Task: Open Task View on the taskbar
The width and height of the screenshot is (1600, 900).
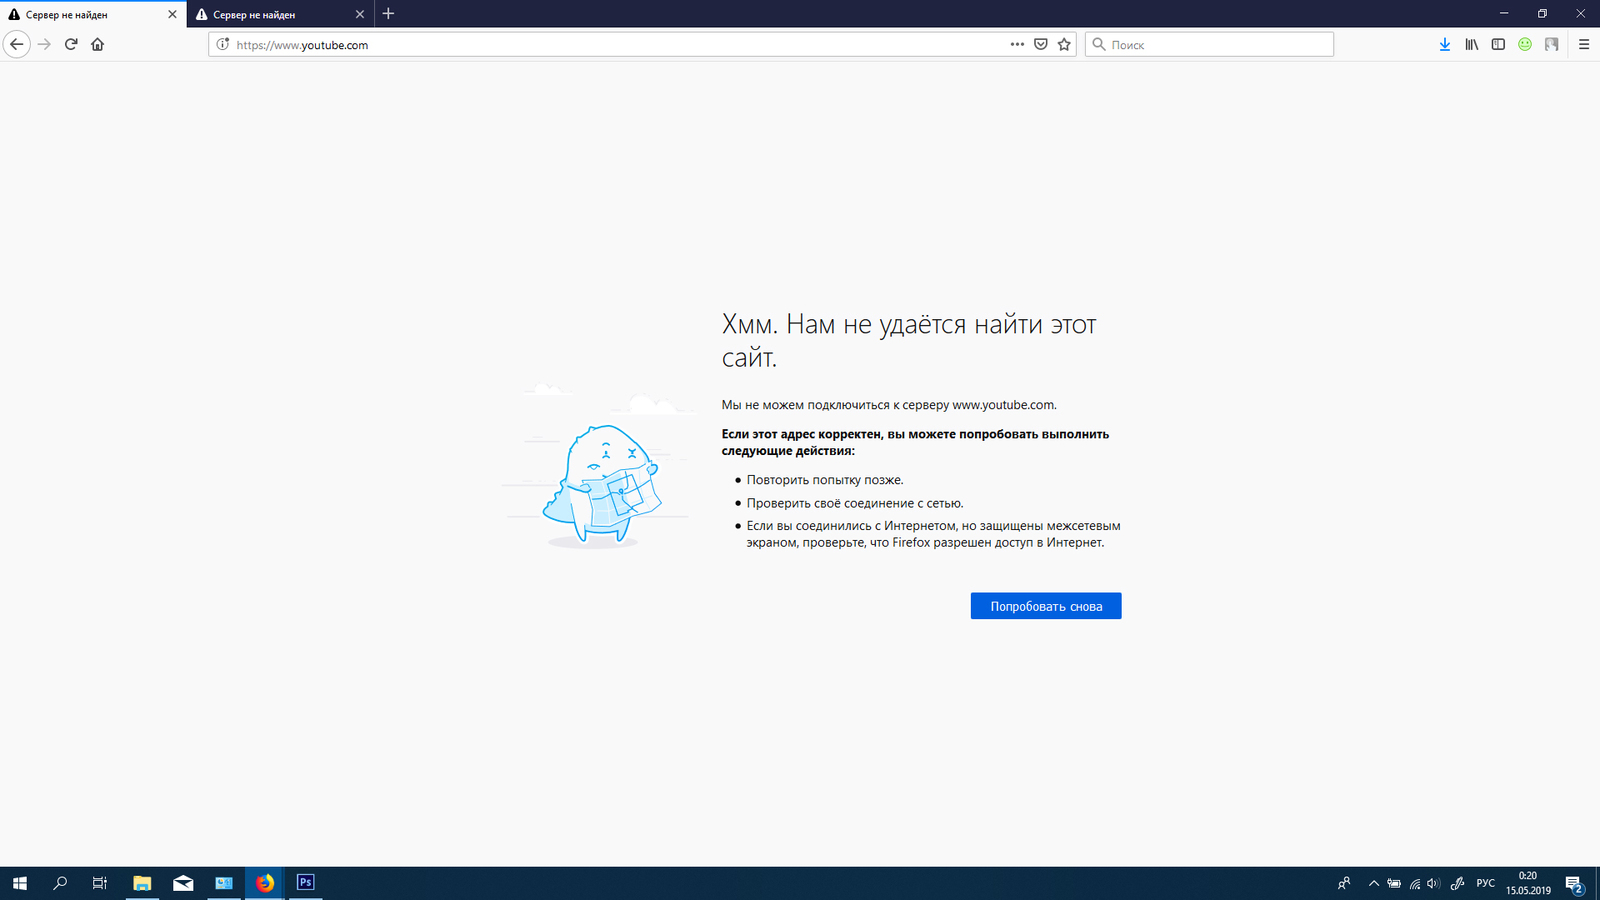Action: (x=100, y=883)
